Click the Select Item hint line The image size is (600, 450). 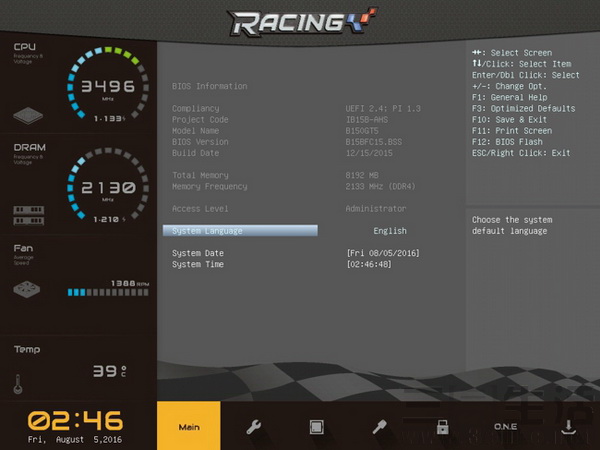(x=522, y=64)
